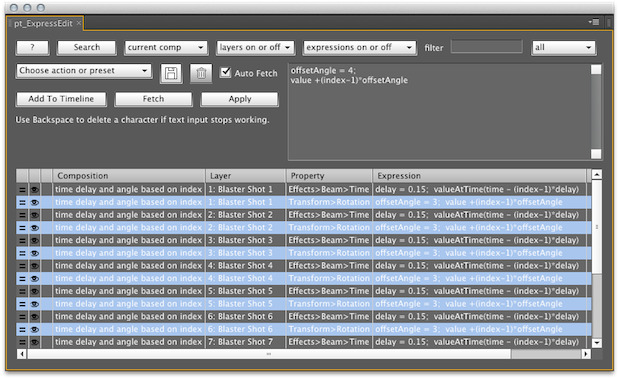Toggle expression equals icon for Blaster Shot 6 Rotation row
This screenshot has height=379, width=619.
[x=23, y=329]
